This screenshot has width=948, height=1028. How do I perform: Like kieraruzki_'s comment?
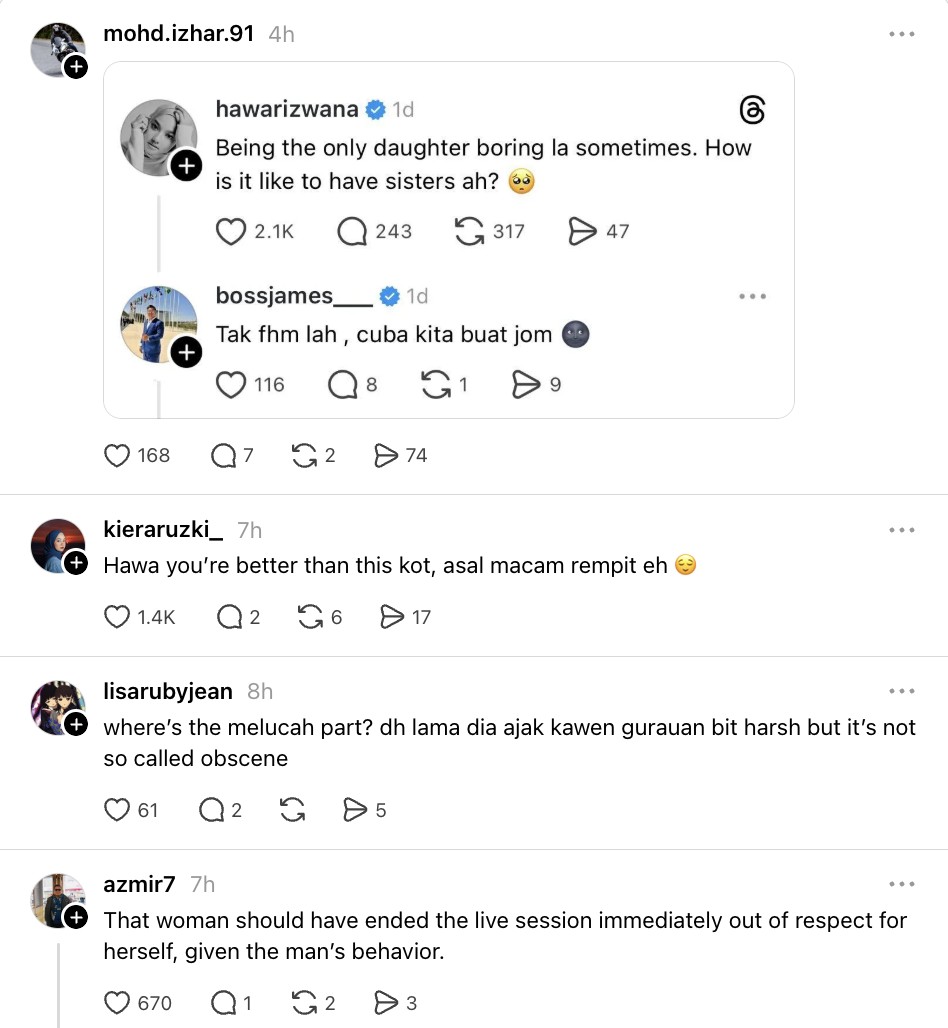(118, 617)
